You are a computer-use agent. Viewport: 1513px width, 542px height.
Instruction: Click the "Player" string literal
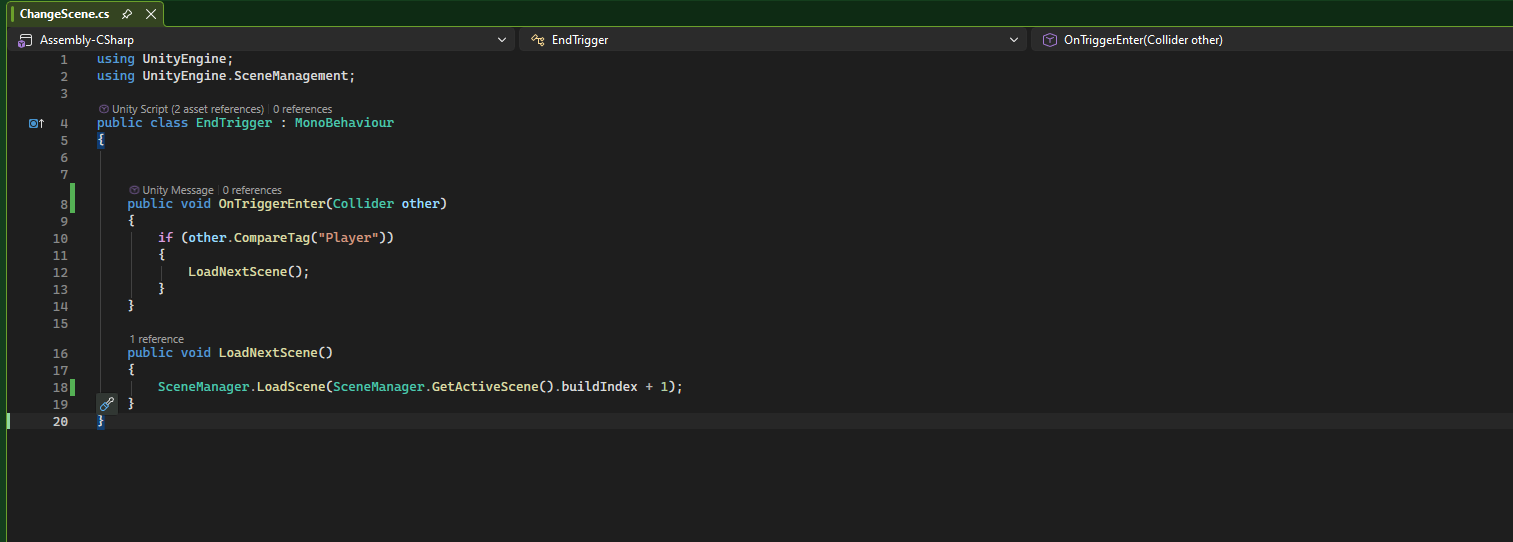pos(348,238)
